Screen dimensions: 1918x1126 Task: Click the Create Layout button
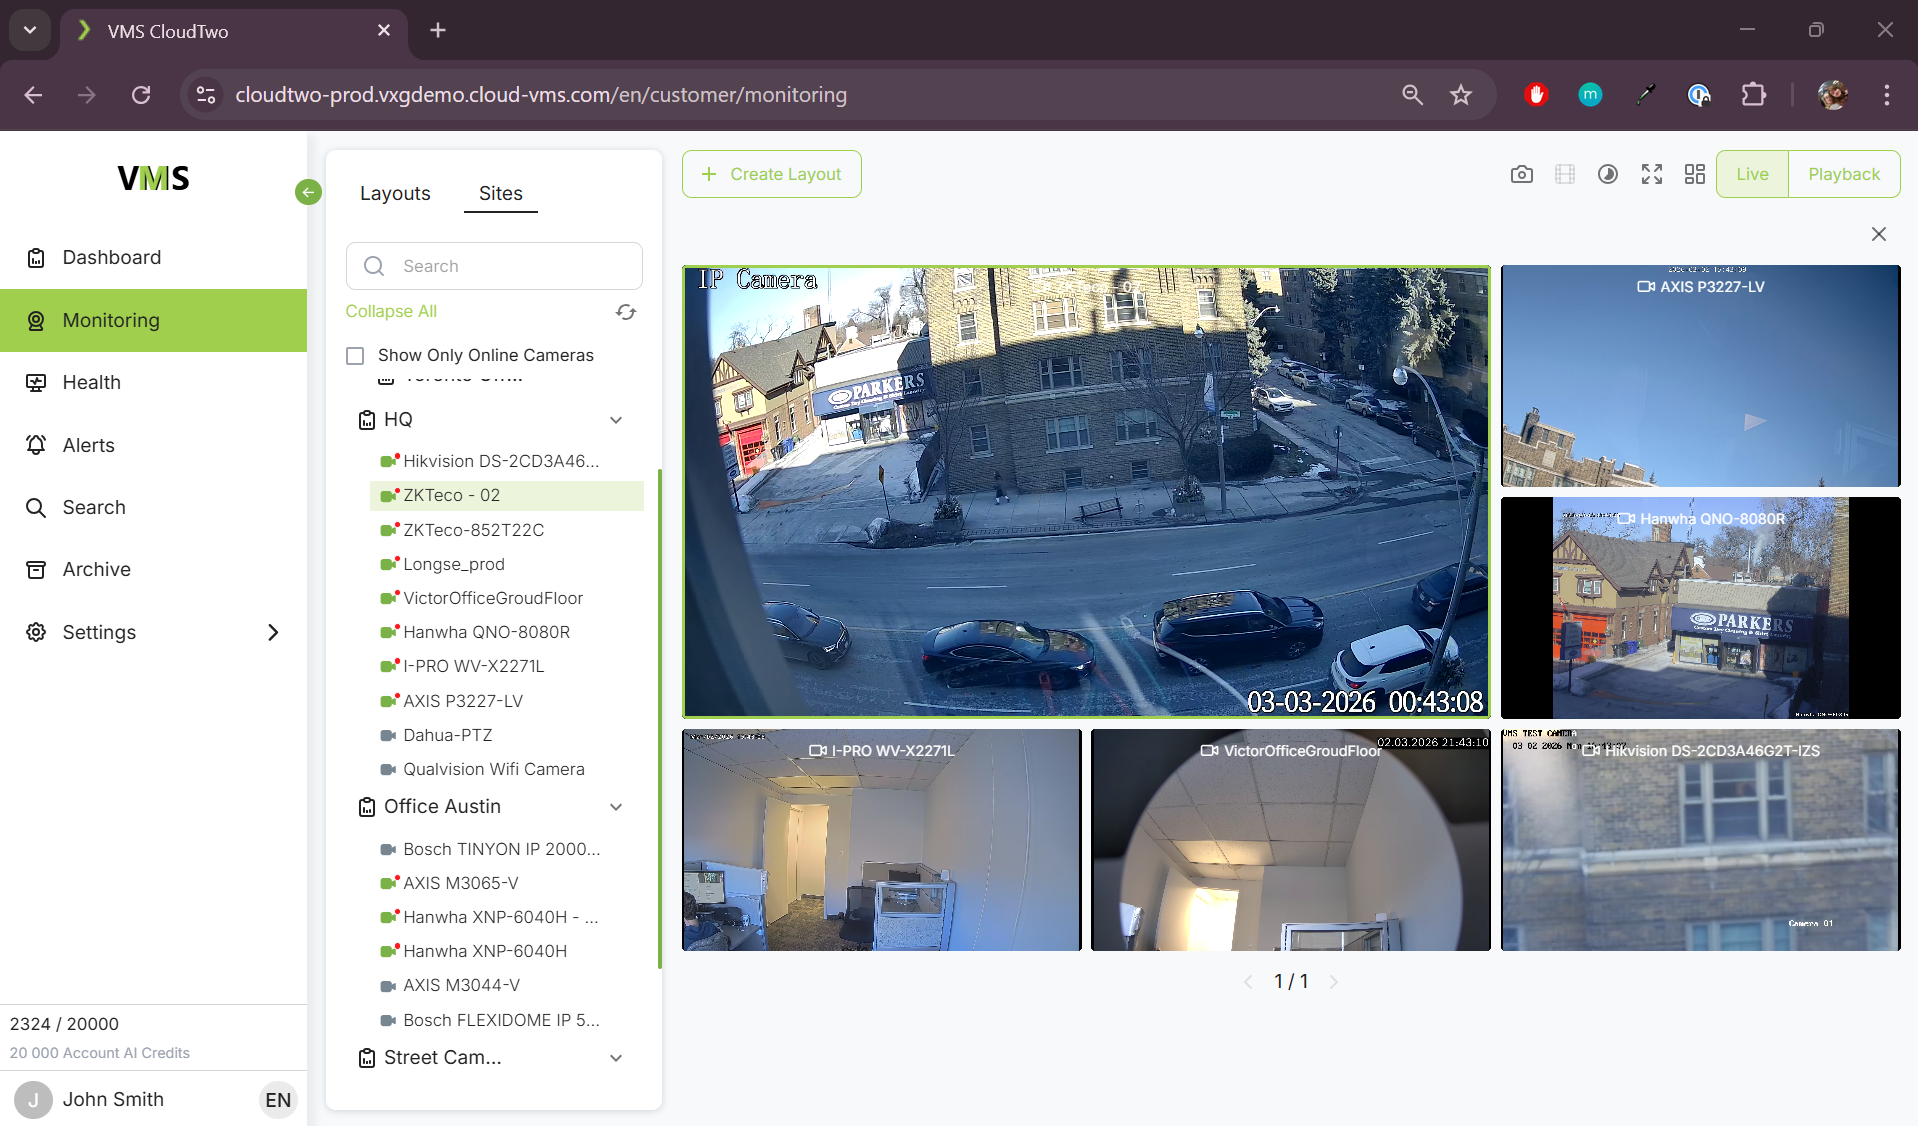click(x=771, y=174)
